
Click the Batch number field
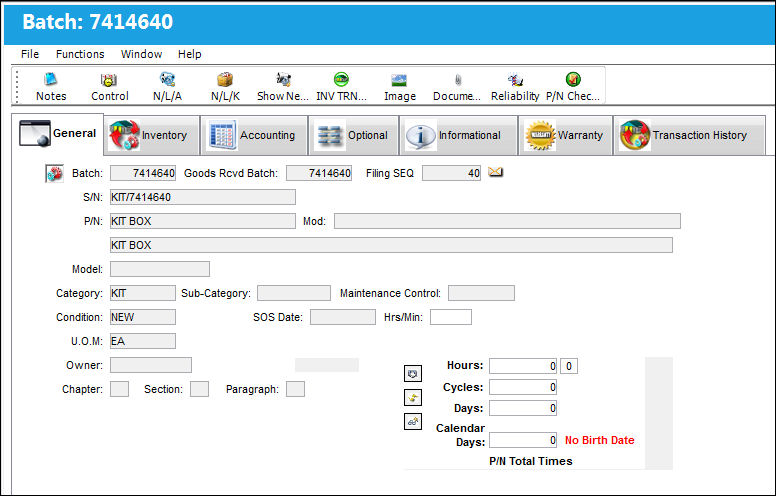coord(143,173)
